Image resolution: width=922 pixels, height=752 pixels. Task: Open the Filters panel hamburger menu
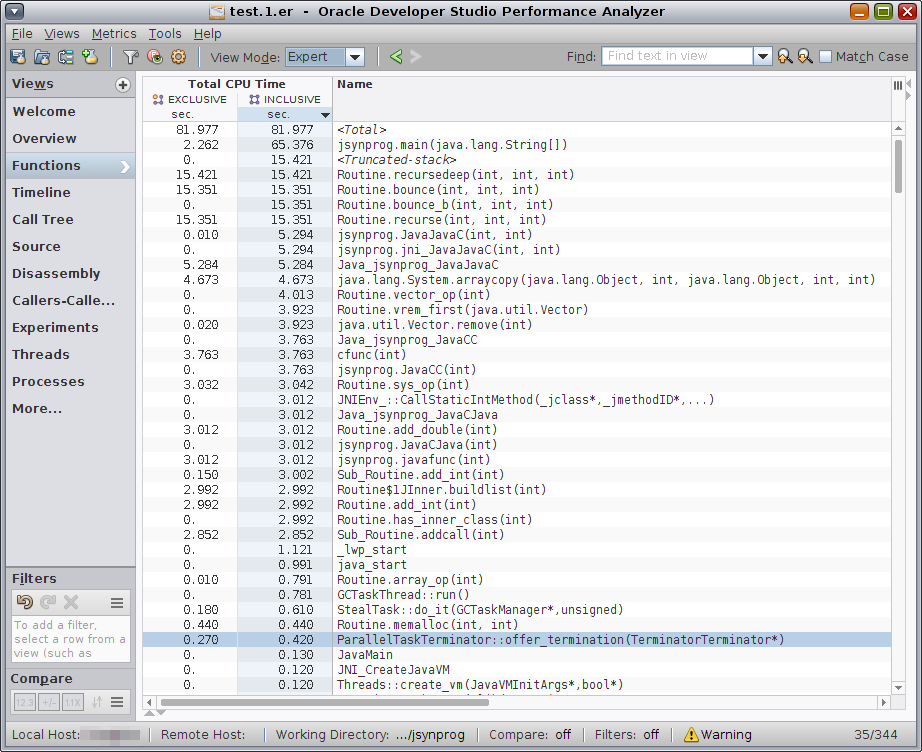117,602
